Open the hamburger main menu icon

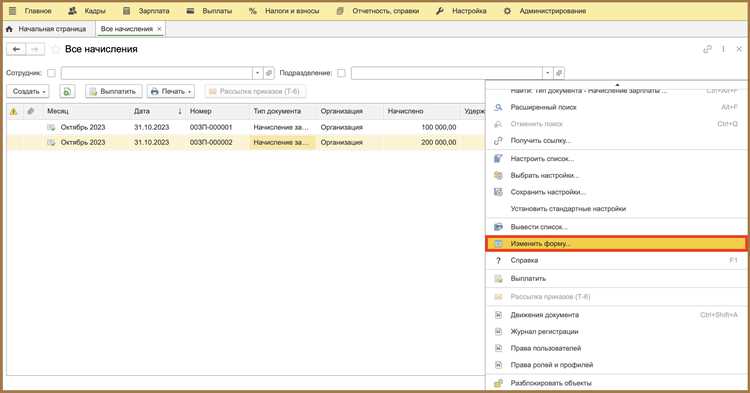coord(12,11)
